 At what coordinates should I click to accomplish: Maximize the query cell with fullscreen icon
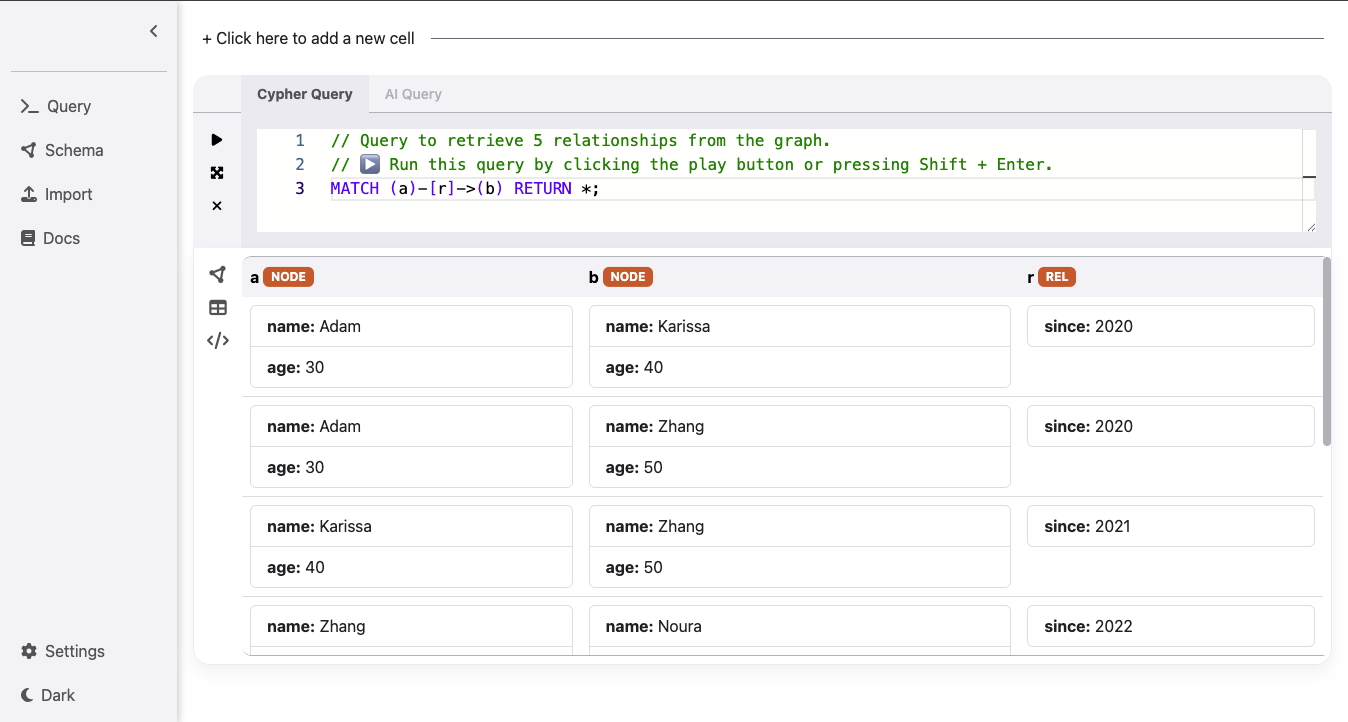click(x=217, y=173)
